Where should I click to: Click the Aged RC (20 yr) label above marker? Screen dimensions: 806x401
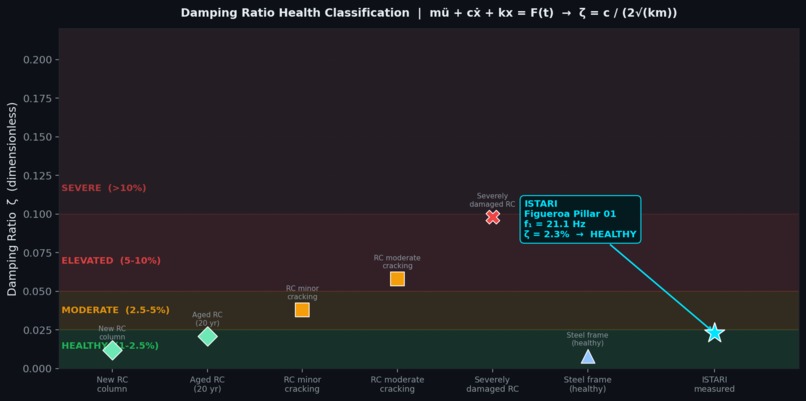[x=207, y=319]
